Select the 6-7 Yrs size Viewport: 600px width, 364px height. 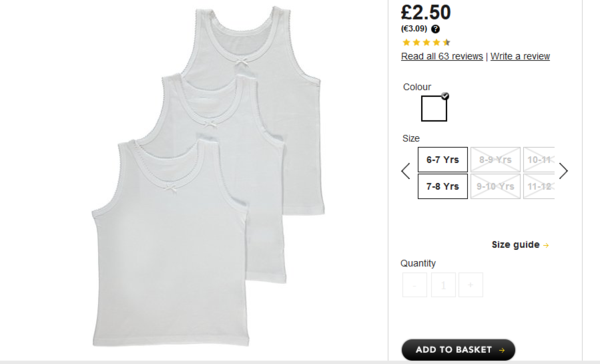coord(442,160)
